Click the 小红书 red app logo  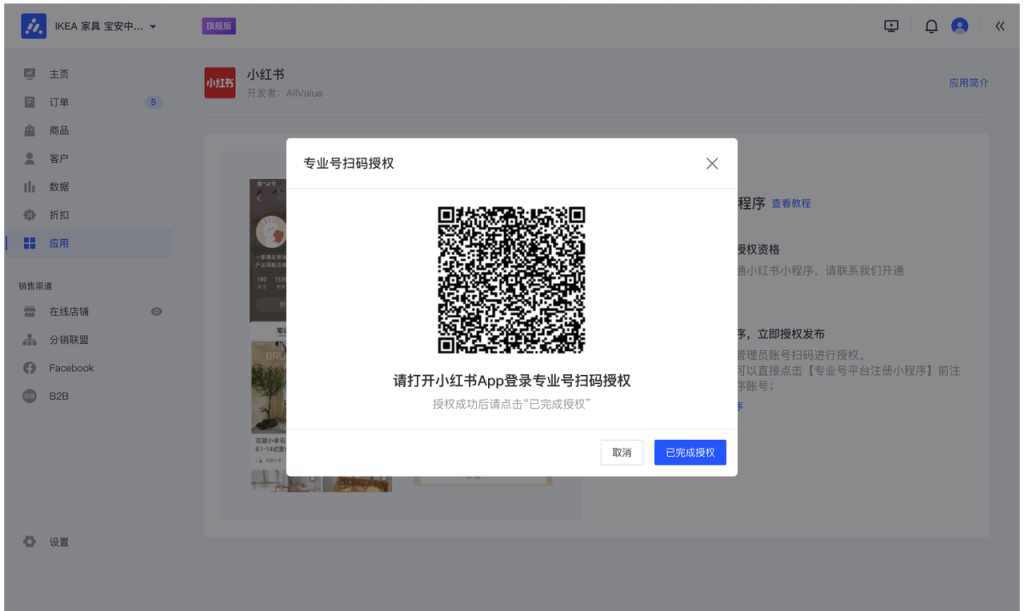pyautogui.click(x=220, y=83)
